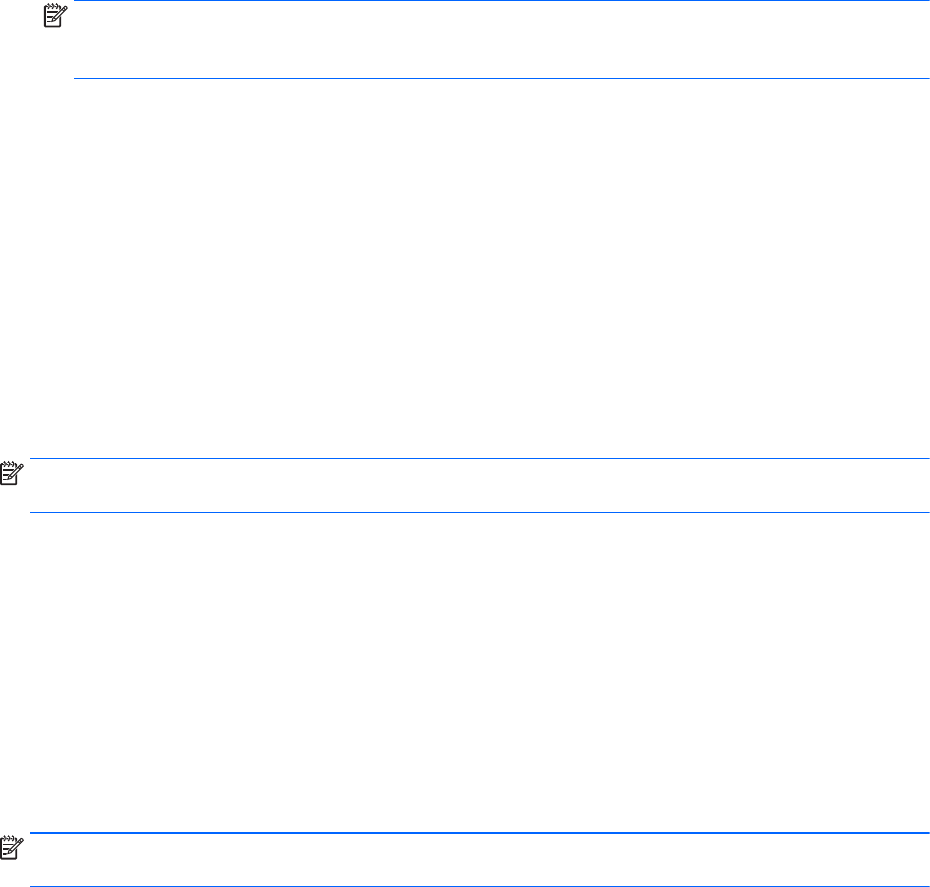
Task: Click the blank area between middle and bottom notes
Action: tap(465, 673)
